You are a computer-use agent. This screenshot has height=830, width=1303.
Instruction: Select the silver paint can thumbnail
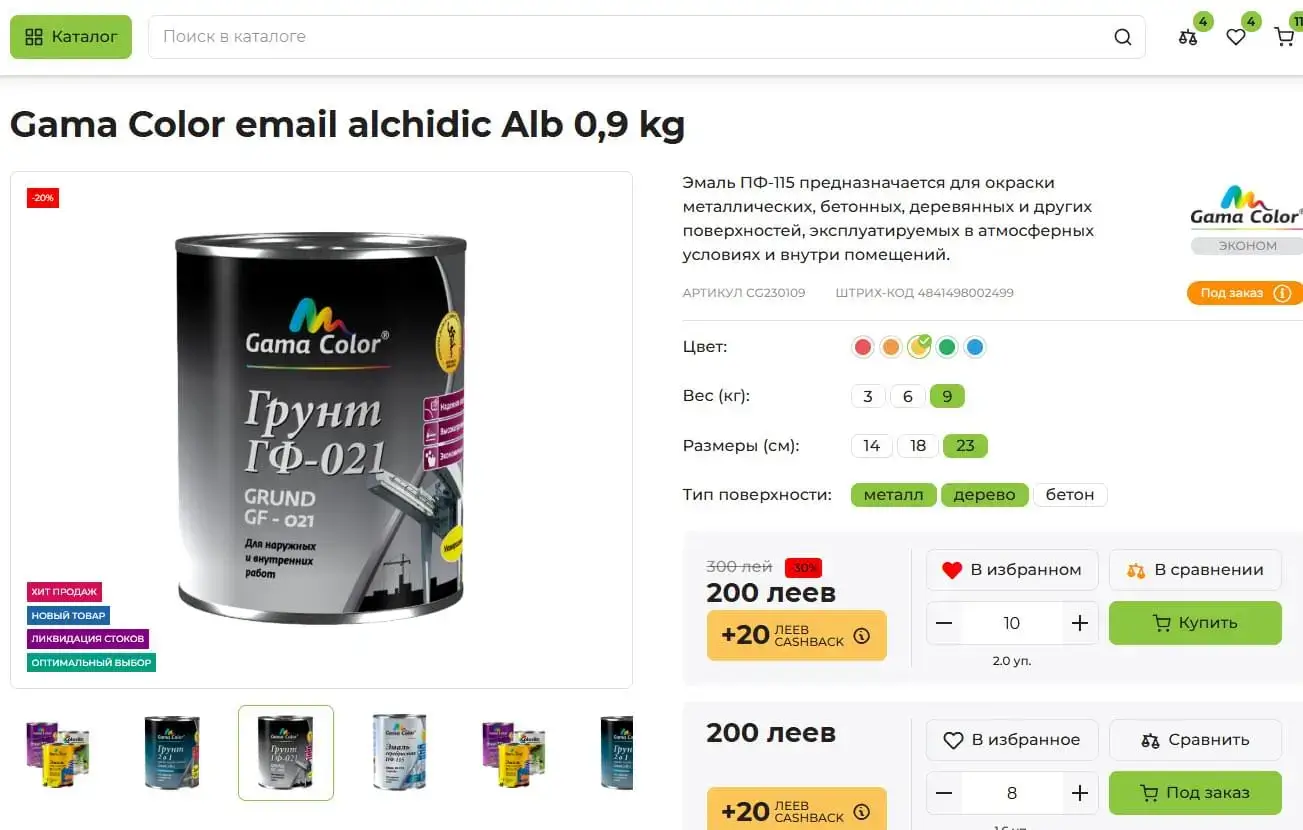tap(399, 752)
